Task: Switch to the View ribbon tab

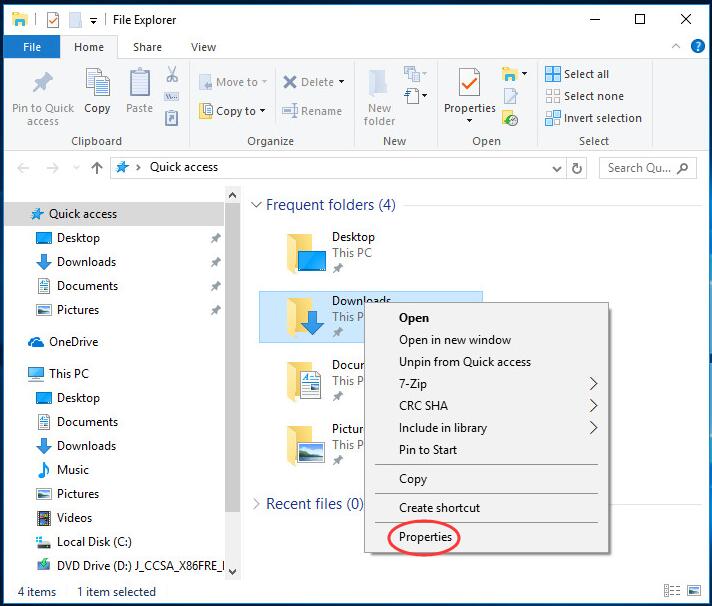Action: [203, 47]
